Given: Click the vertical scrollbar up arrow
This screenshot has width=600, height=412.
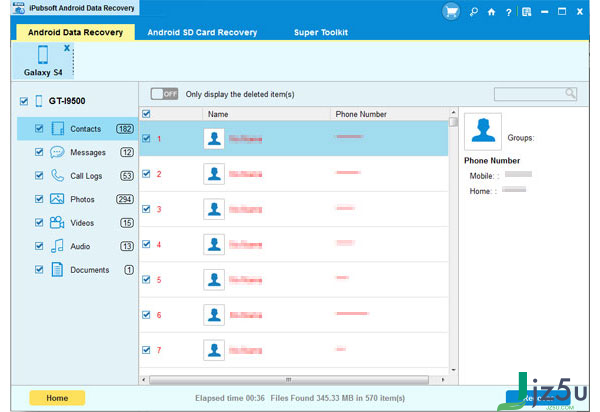Looking at the screenshot, I should (453, 112).
